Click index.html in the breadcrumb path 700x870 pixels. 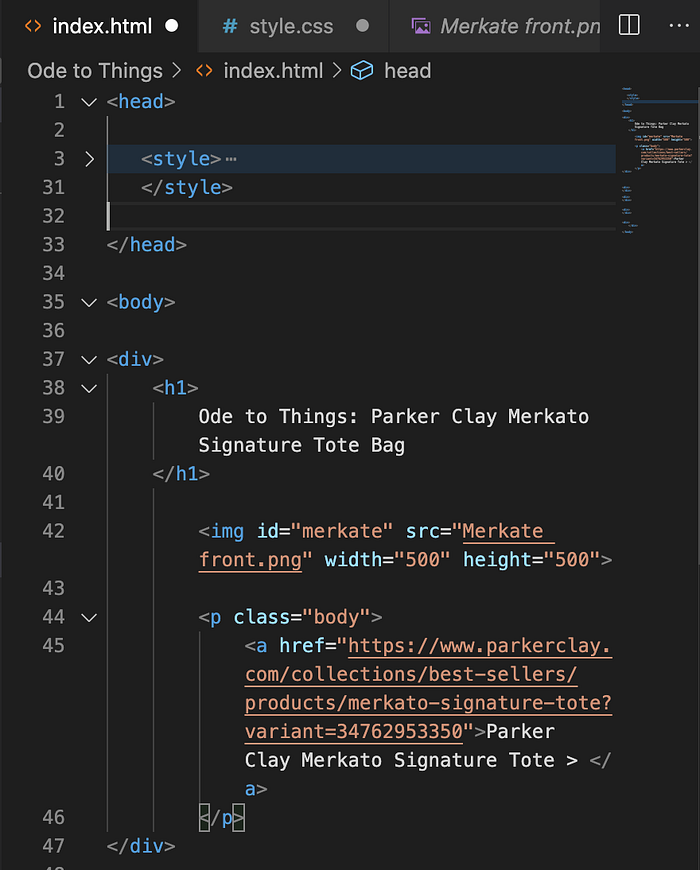coord(273,71)
